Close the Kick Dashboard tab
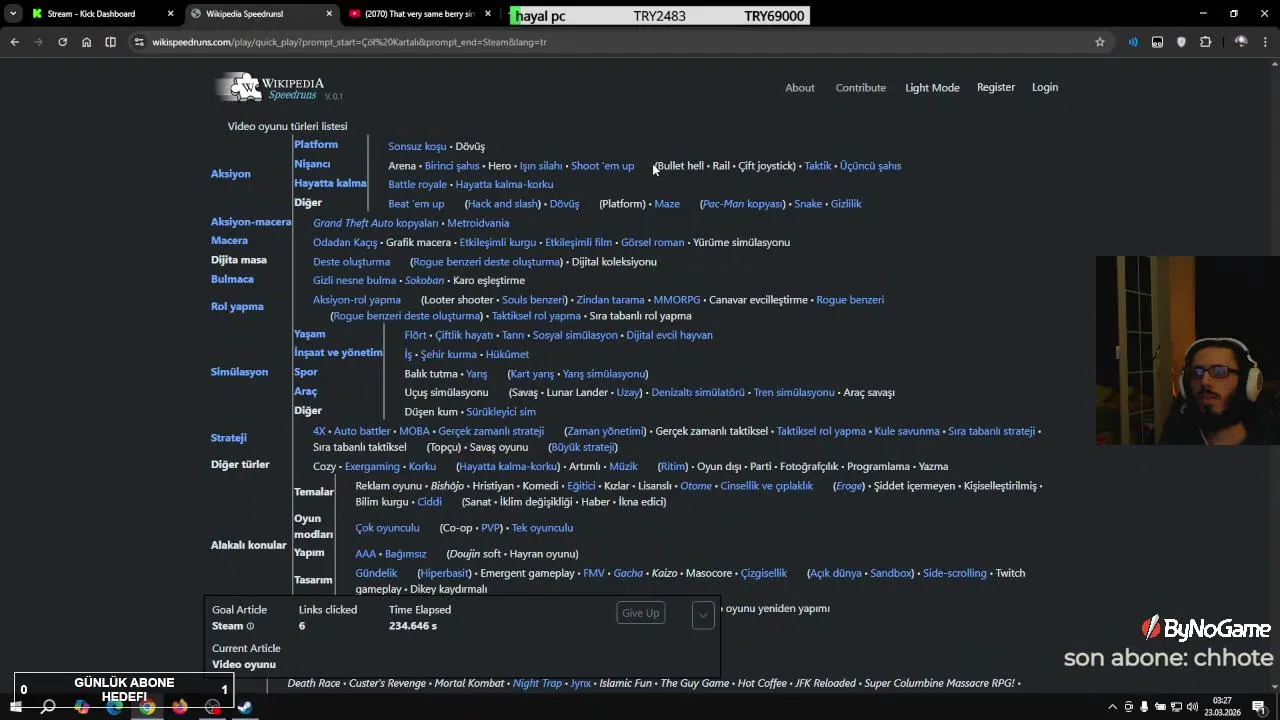1280x720 pixels. [x=170, y=14]
